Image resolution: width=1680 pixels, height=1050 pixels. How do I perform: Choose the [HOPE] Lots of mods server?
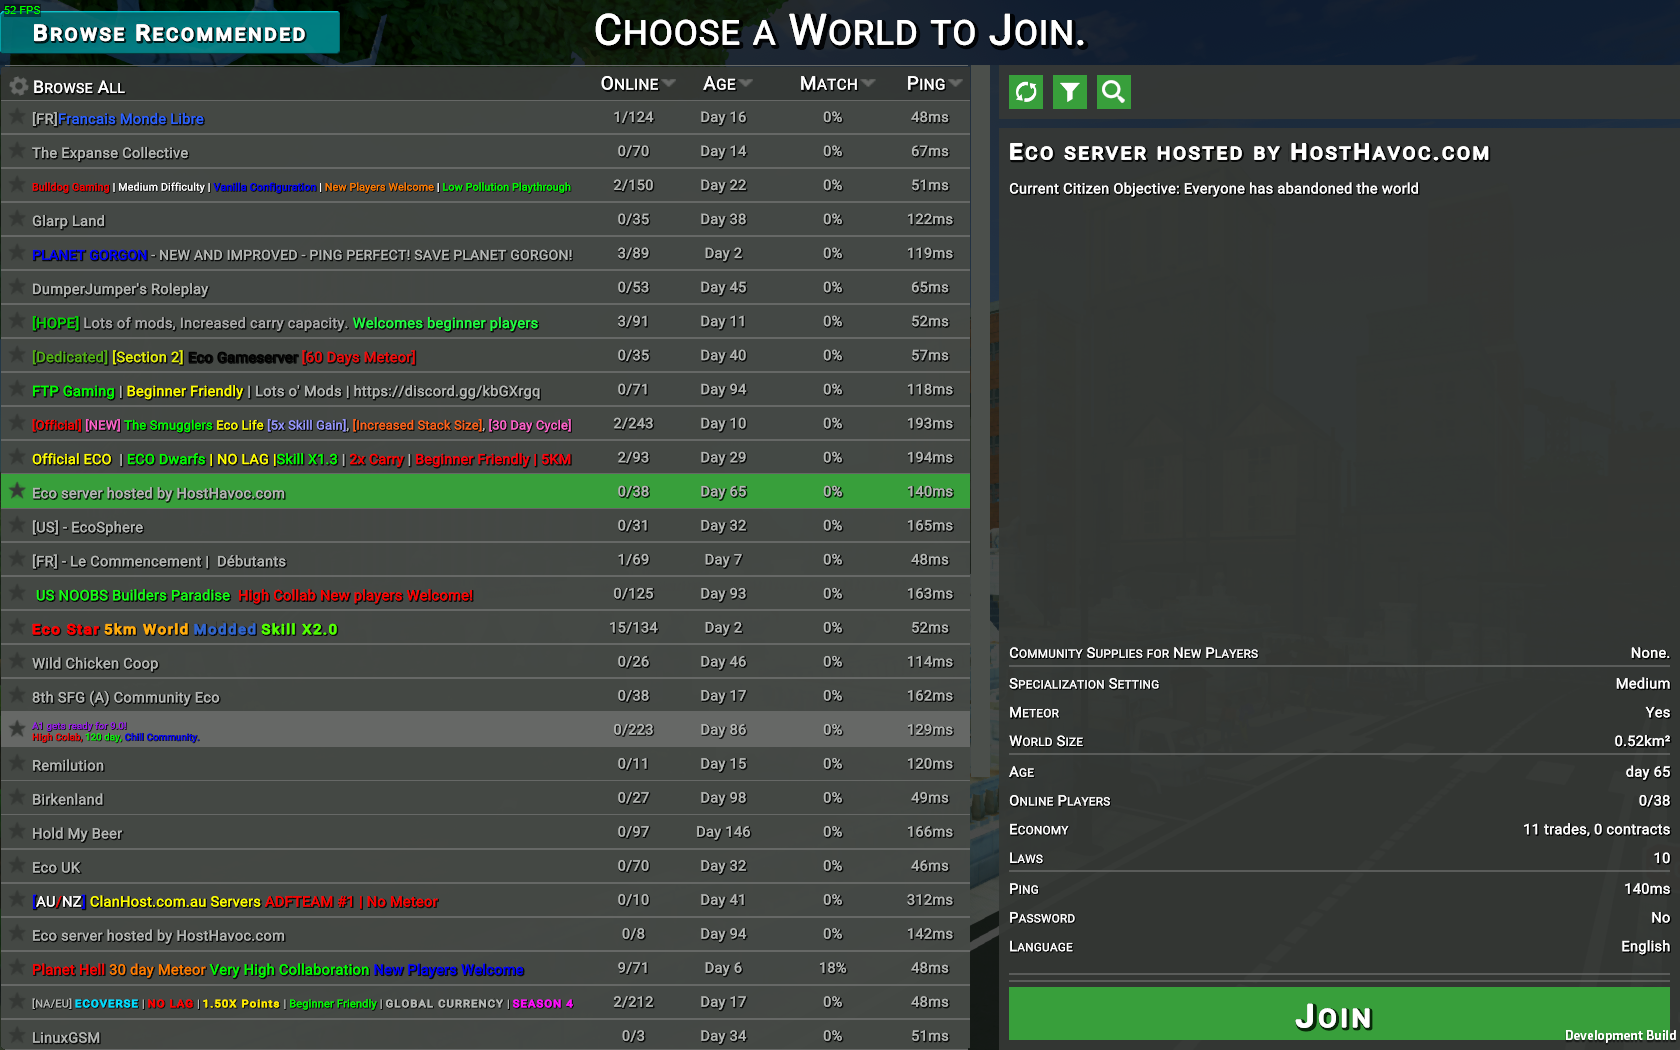pyautogui.click(x=486, y=322)
